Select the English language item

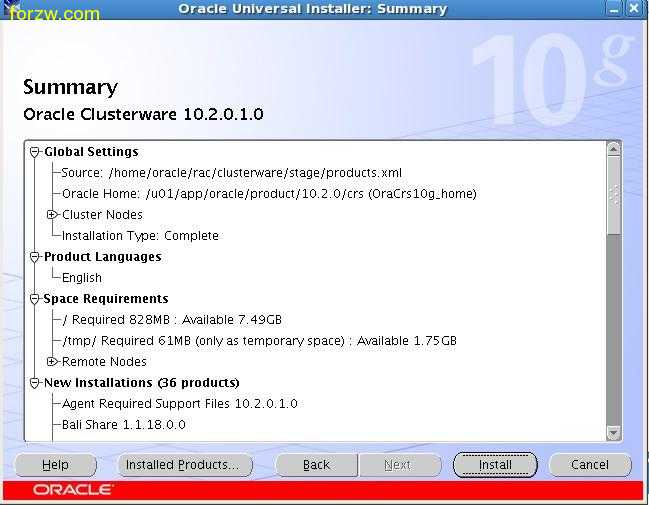(82, 278)
